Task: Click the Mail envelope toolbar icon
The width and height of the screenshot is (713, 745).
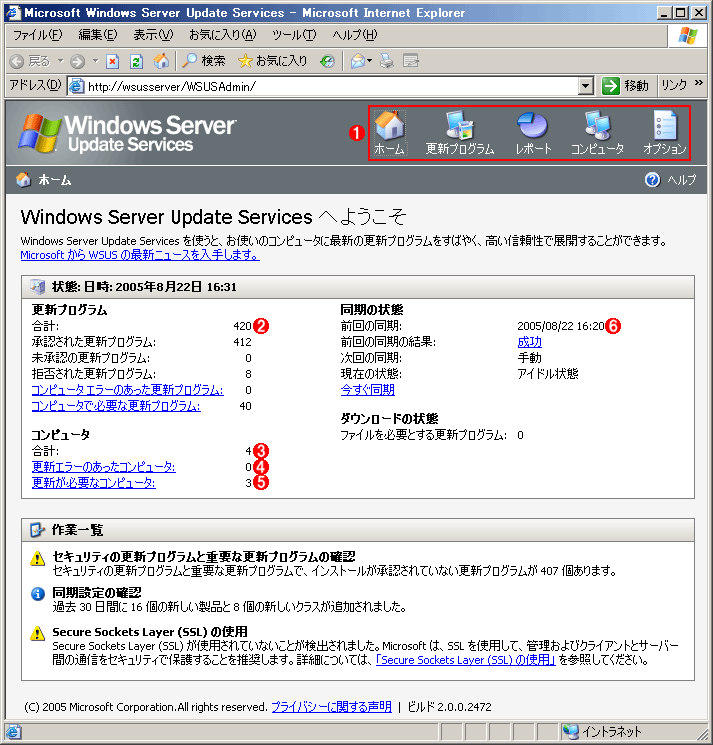Action: pyautogui.click(x=358, y=61)
